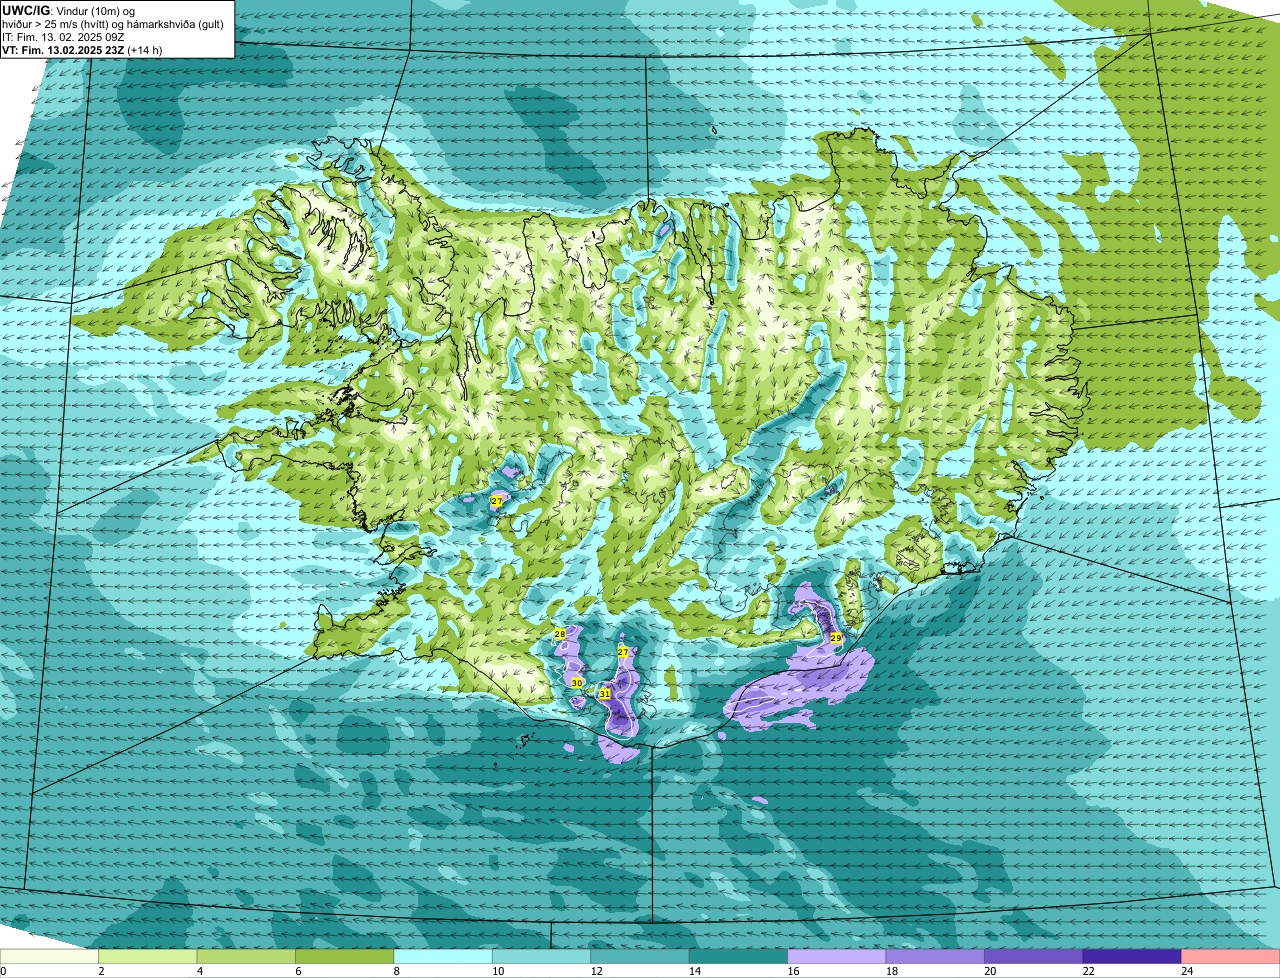Click the 20–22 m/s violet legend swatch
The image size is (1280, 978).
click(x=1034, y=956)
